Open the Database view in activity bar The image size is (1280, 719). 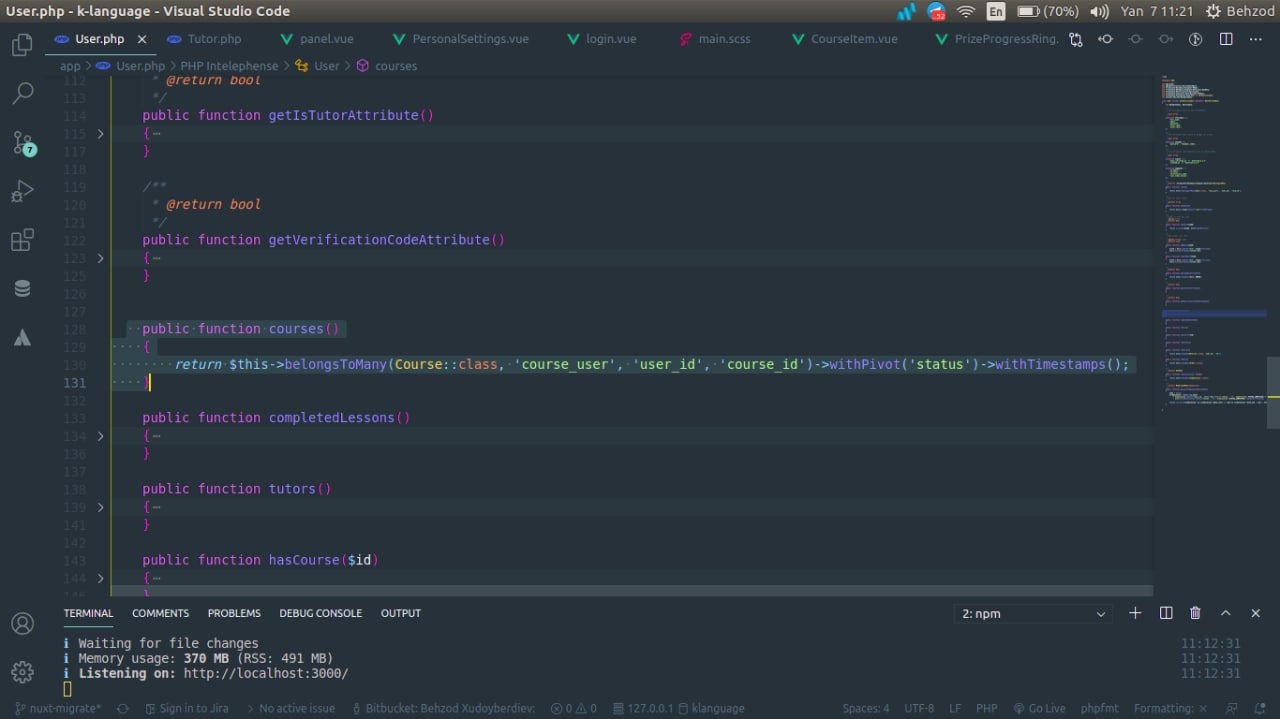pos(22,289)
